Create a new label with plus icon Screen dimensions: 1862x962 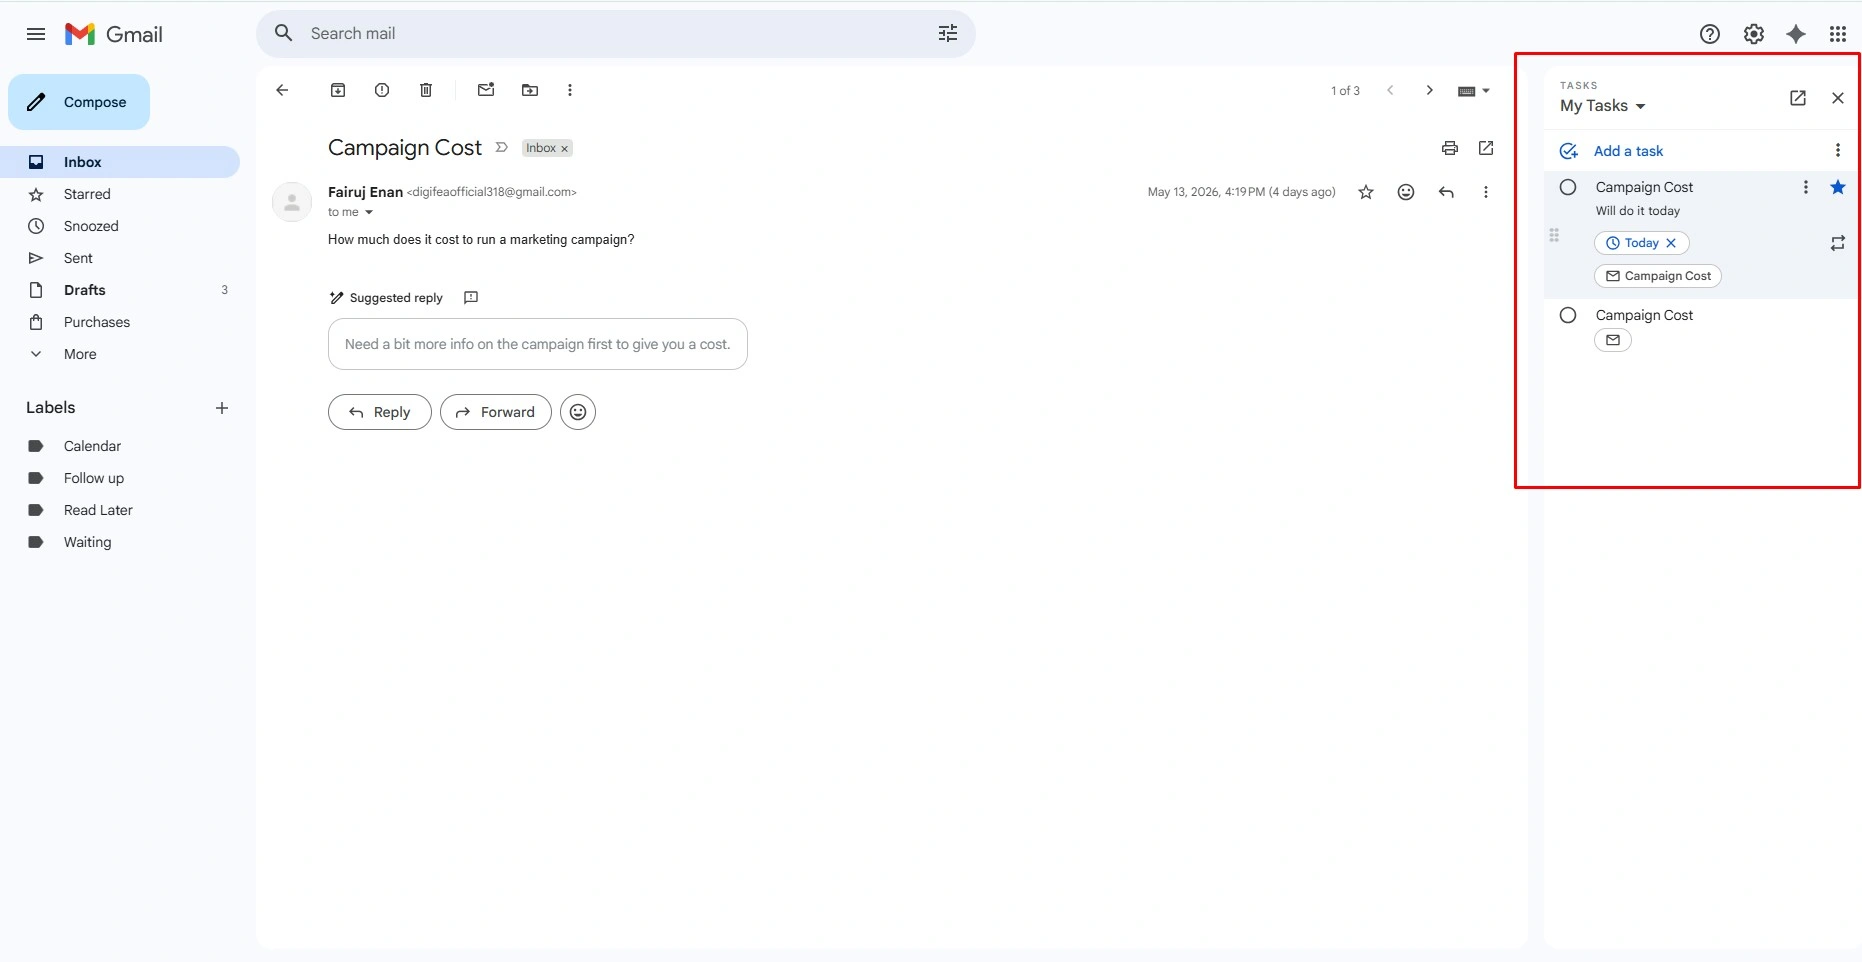click(x=222, y=408)
